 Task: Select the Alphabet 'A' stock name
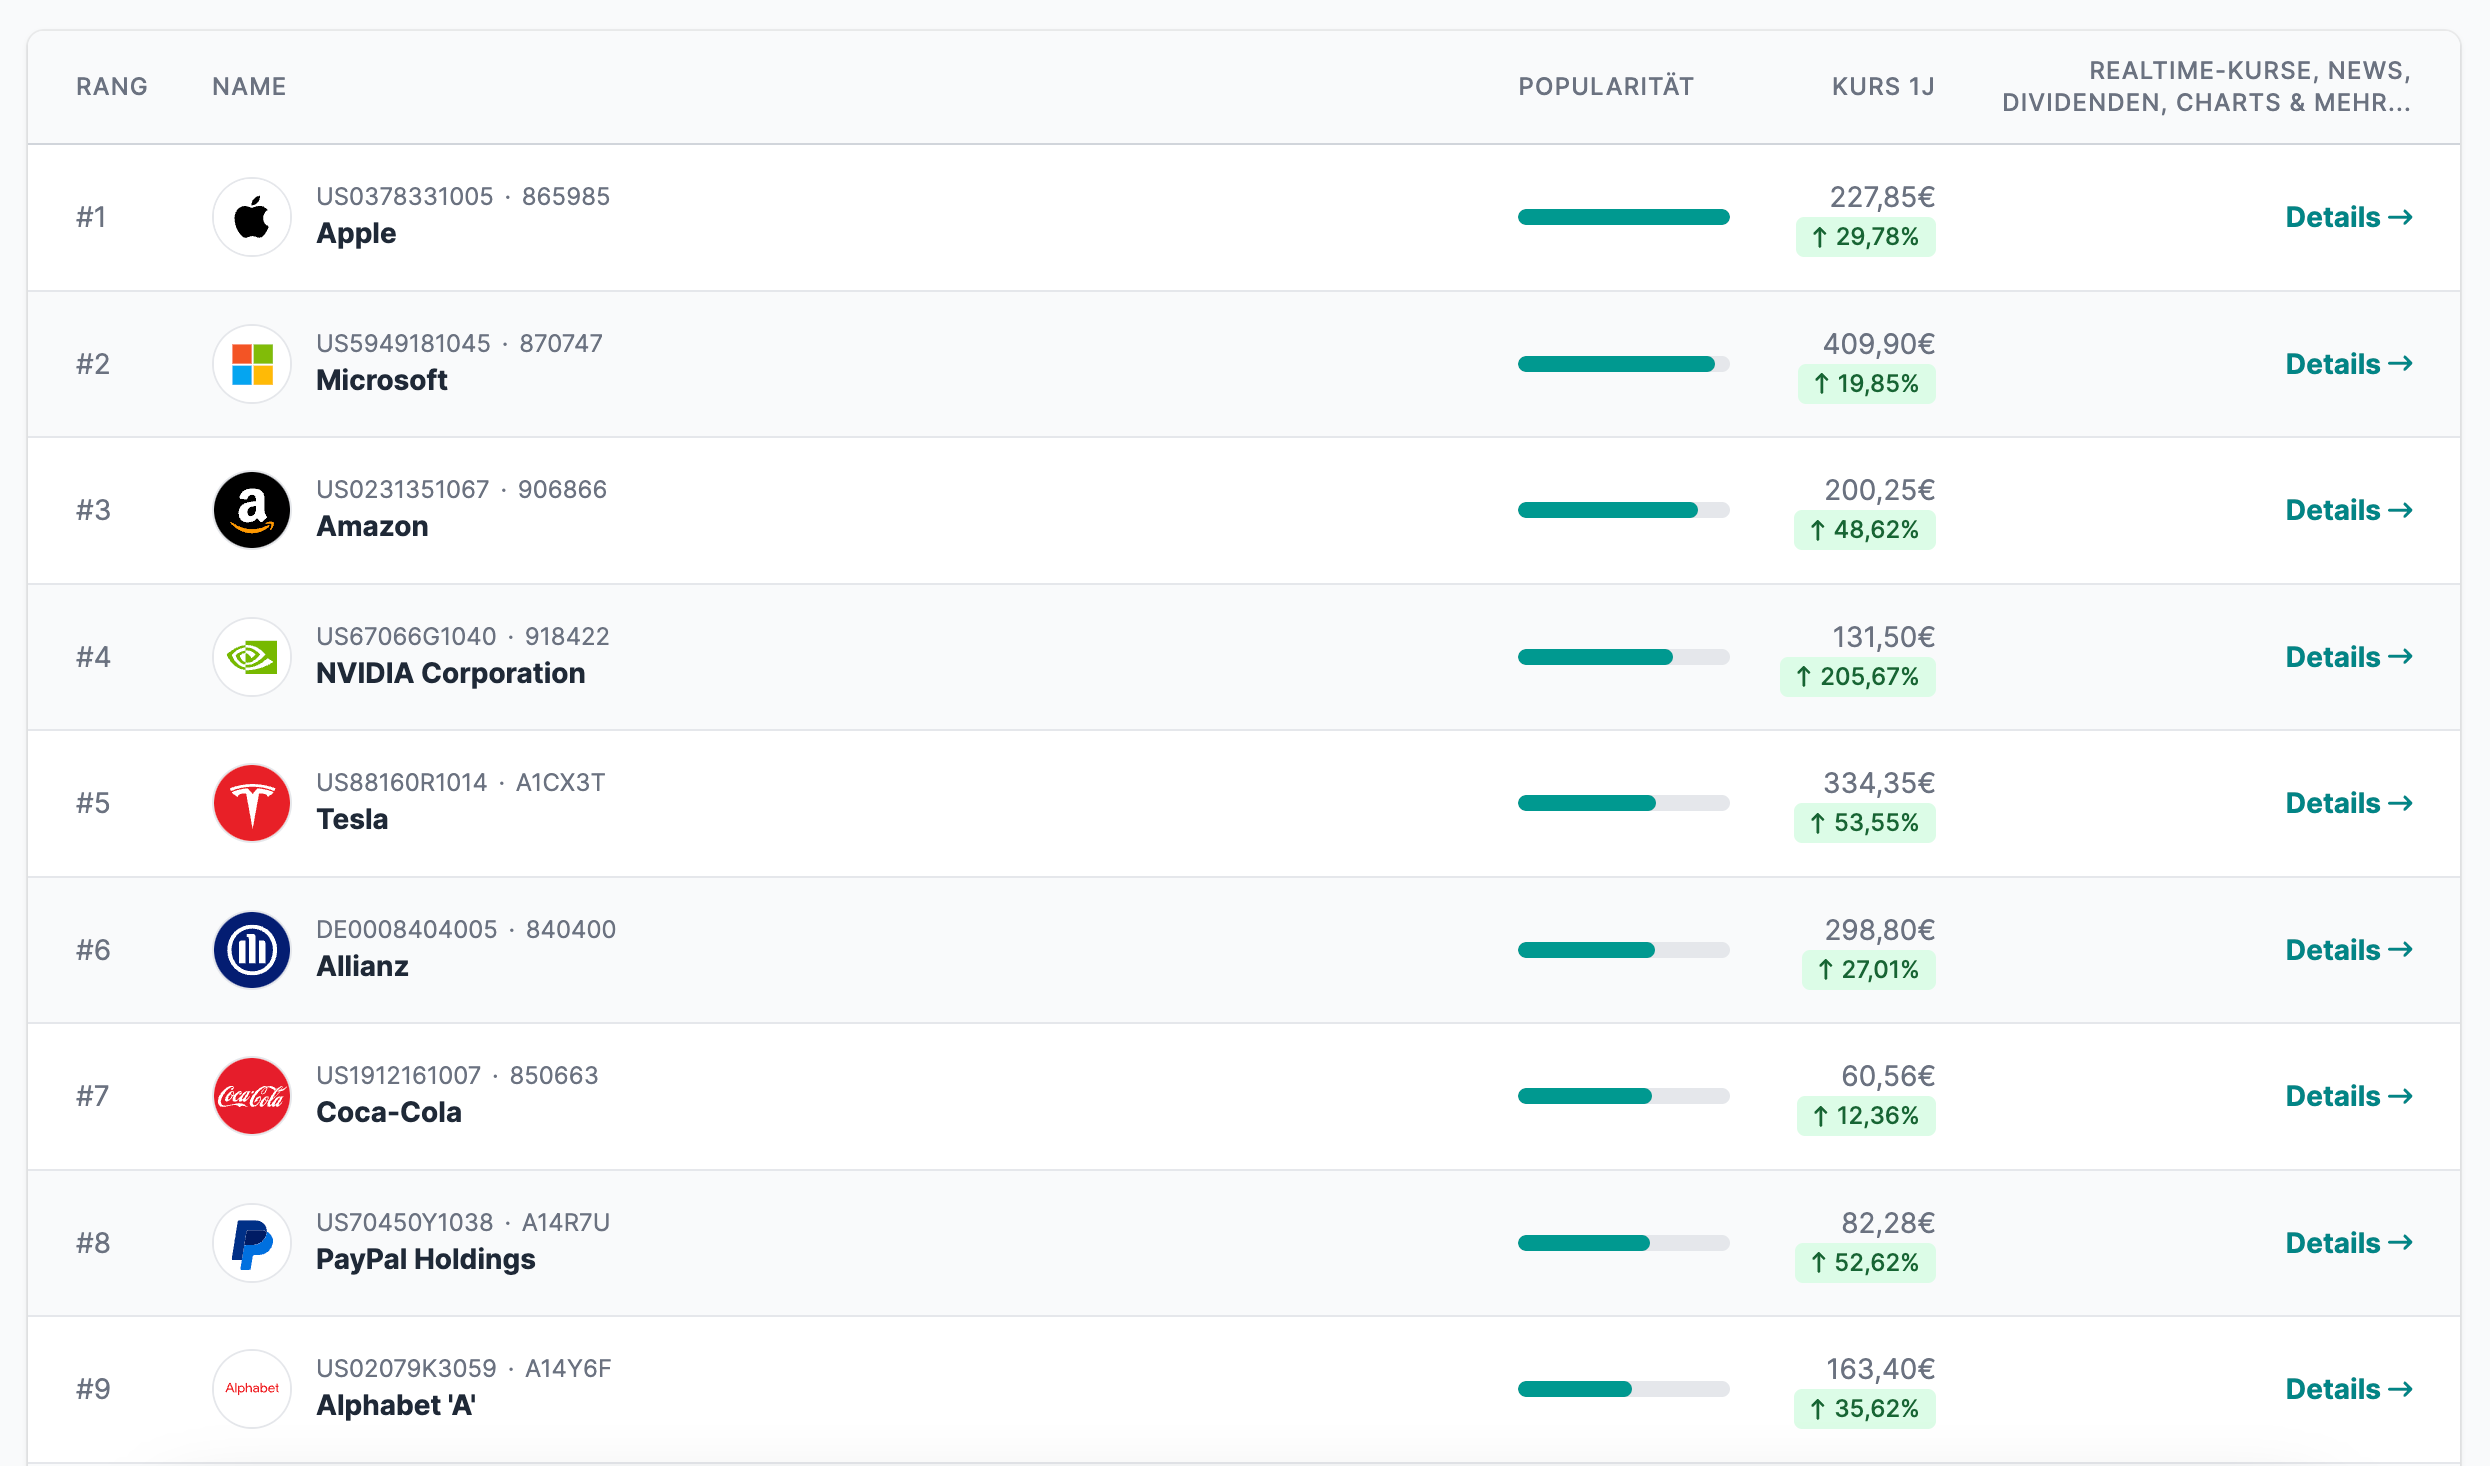(x=396, y=1406)
